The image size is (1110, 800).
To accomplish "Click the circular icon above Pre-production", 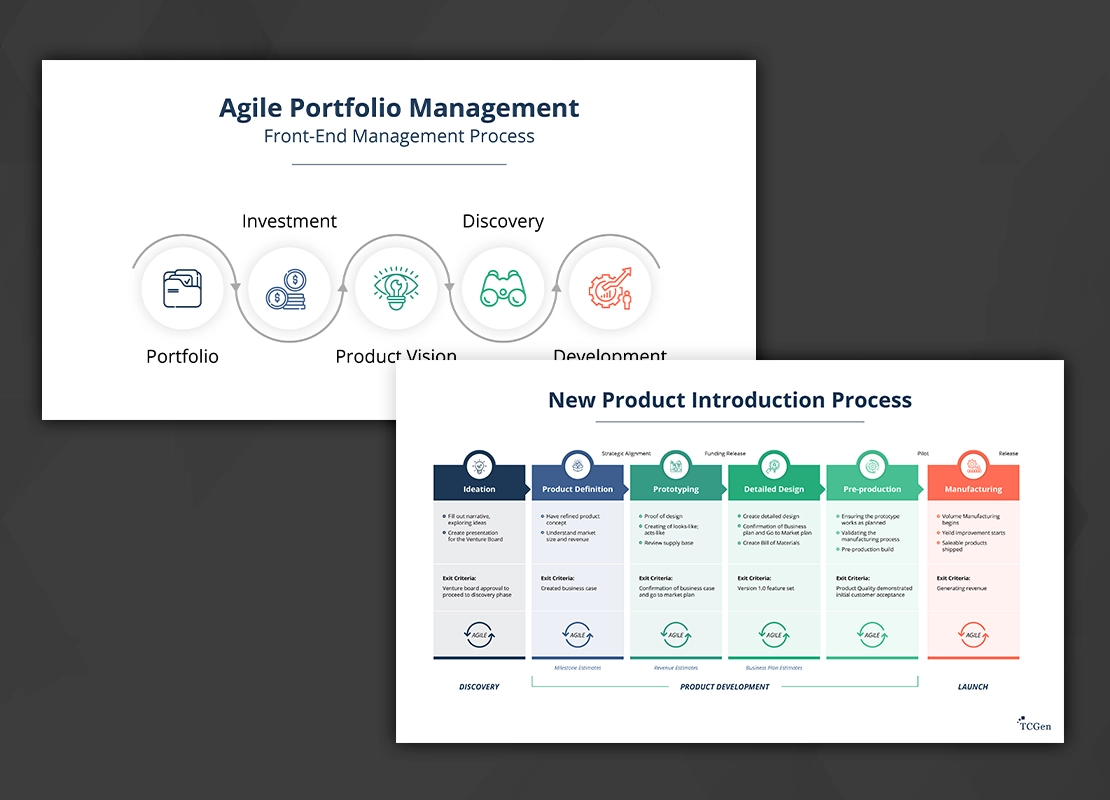I will (x=872, y=466).
